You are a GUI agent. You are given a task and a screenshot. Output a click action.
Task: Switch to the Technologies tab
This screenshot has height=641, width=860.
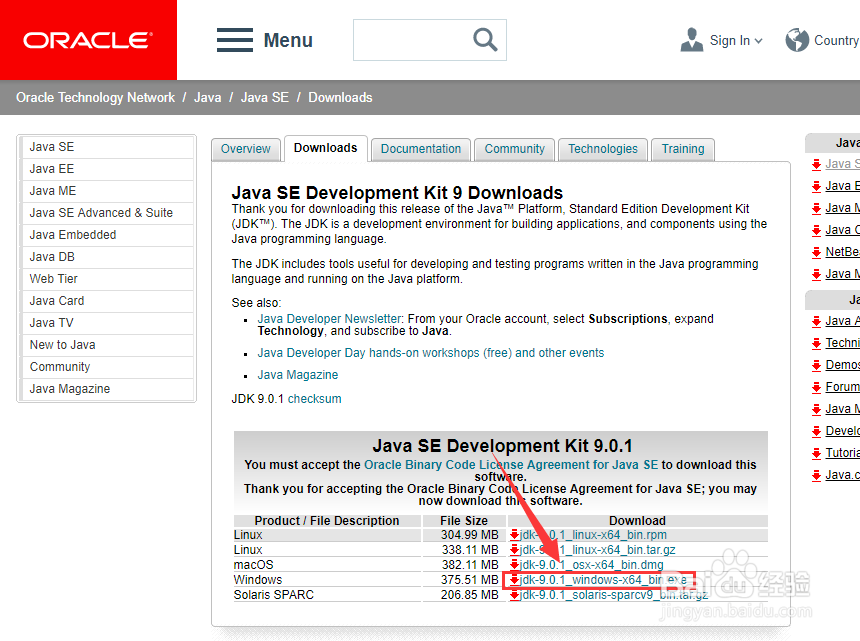[x=603, y=149]
